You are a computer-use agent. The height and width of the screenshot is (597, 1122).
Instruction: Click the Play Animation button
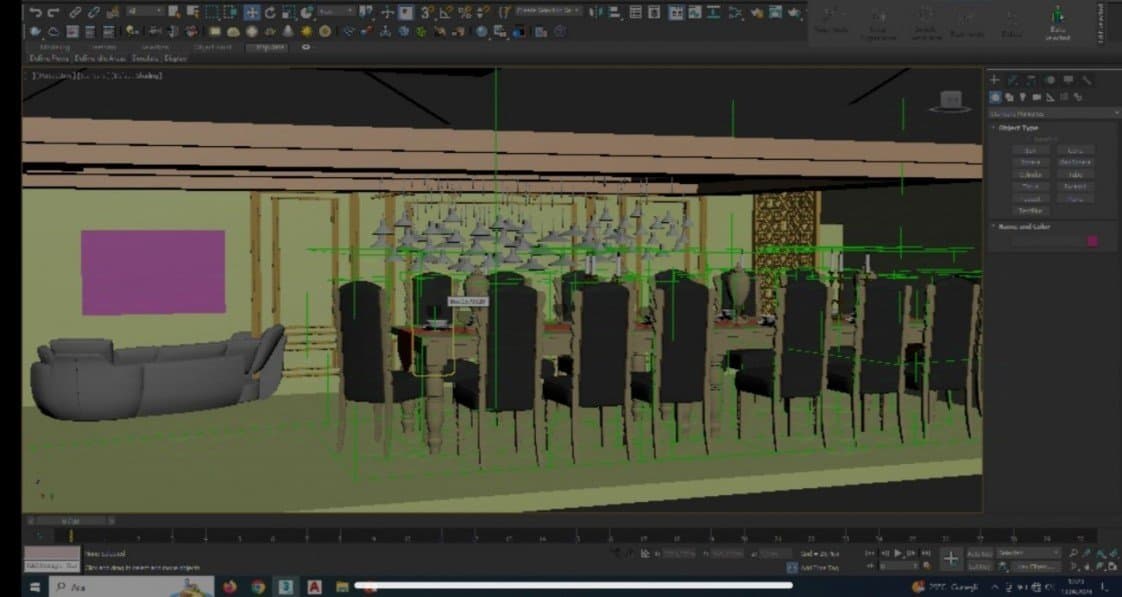click(899, 553)
